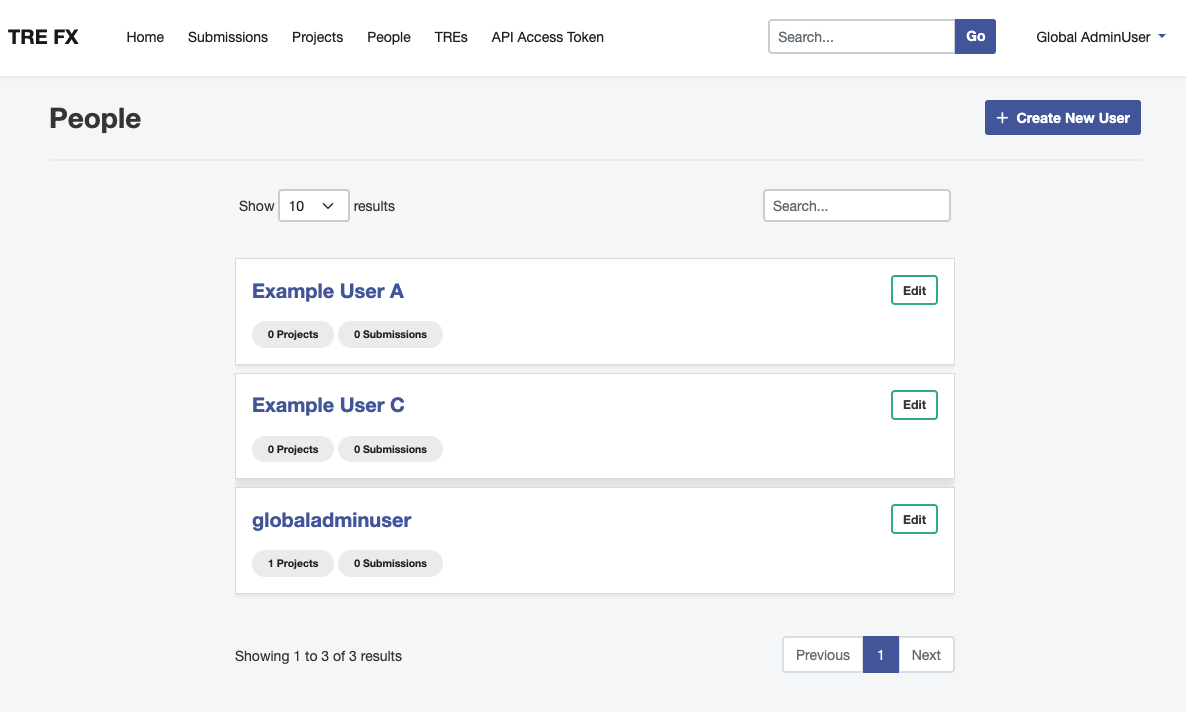Open the TREs nav link
This screenshot has height=712, width=1186.
[x=451, y=37]
